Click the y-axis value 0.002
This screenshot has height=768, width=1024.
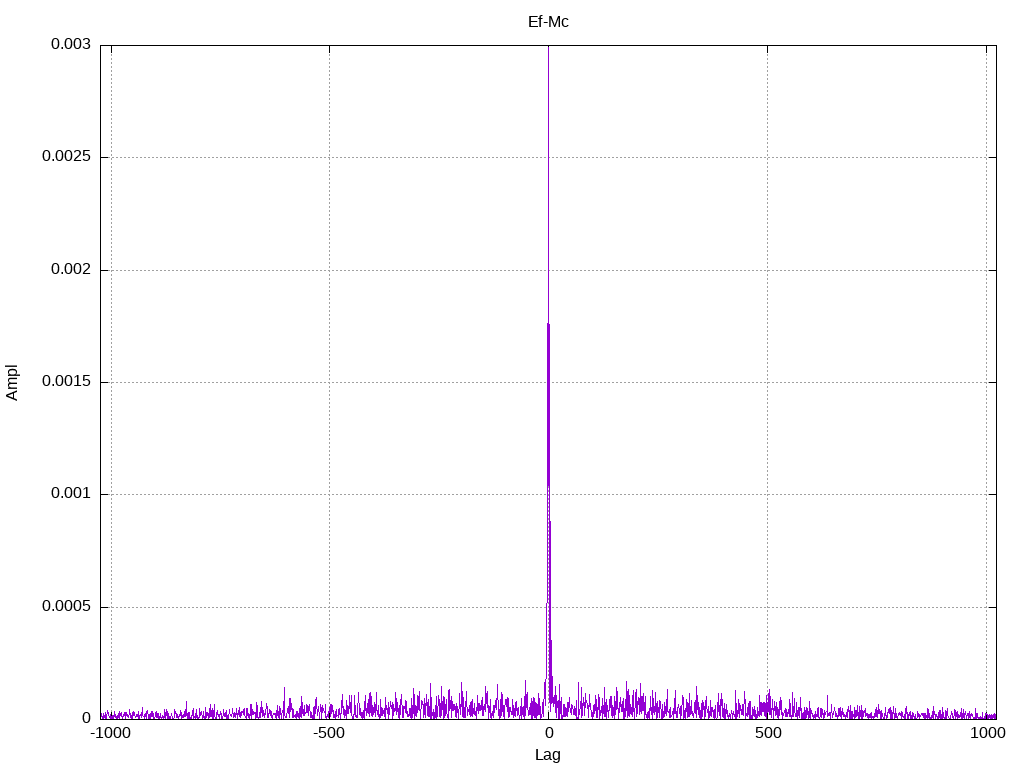pyautogui.click(x=71, y=269)
